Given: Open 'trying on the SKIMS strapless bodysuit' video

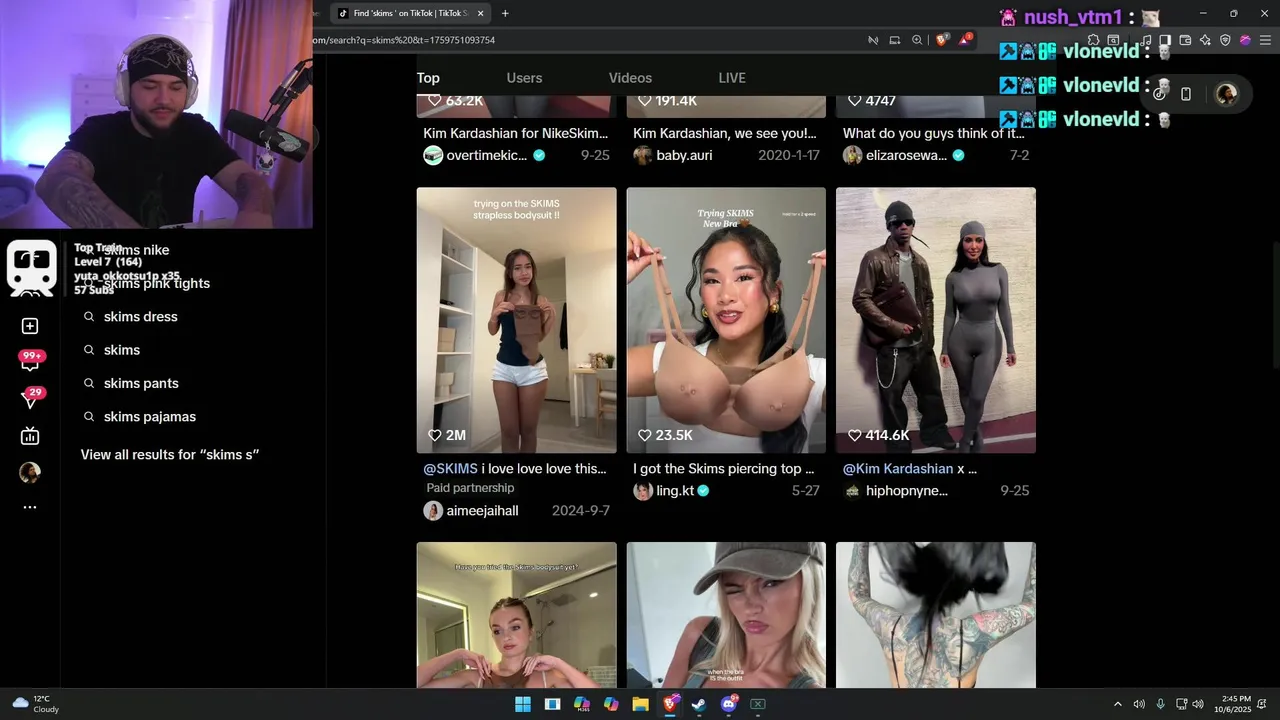Looking at the screenshot, I should click(x=516, y=320).
